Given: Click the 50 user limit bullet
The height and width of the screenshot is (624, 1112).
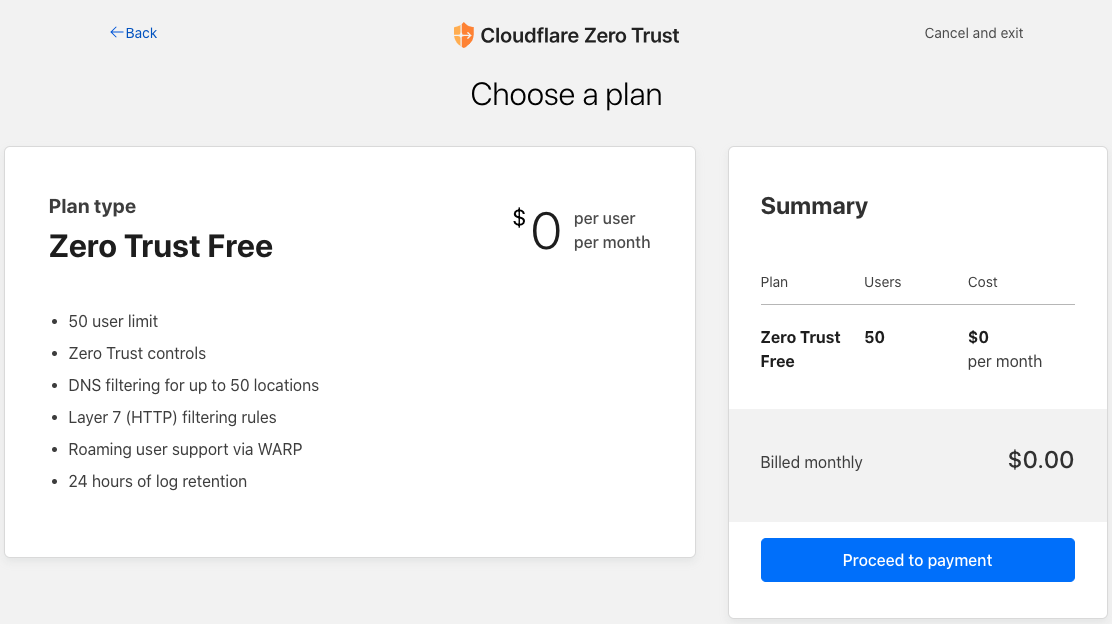Looking at the screenshot, I should [113, 321].
